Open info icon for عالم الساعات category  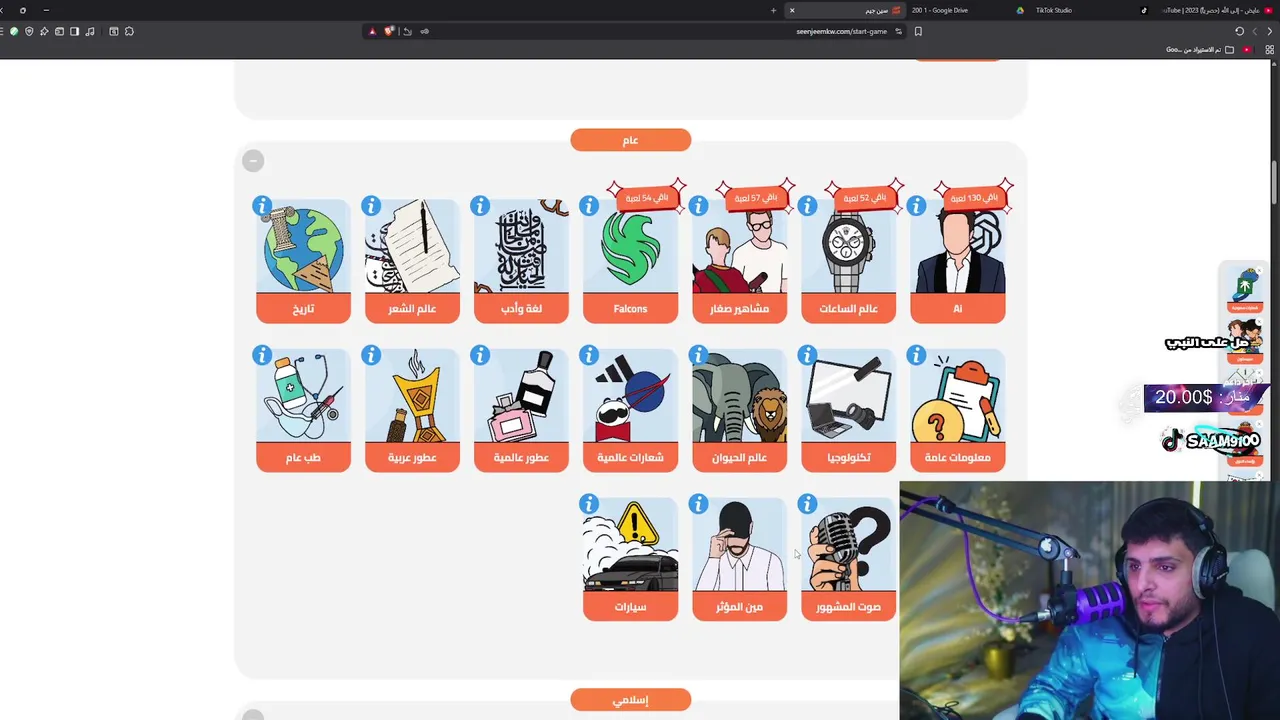click(x=807, y=206)
